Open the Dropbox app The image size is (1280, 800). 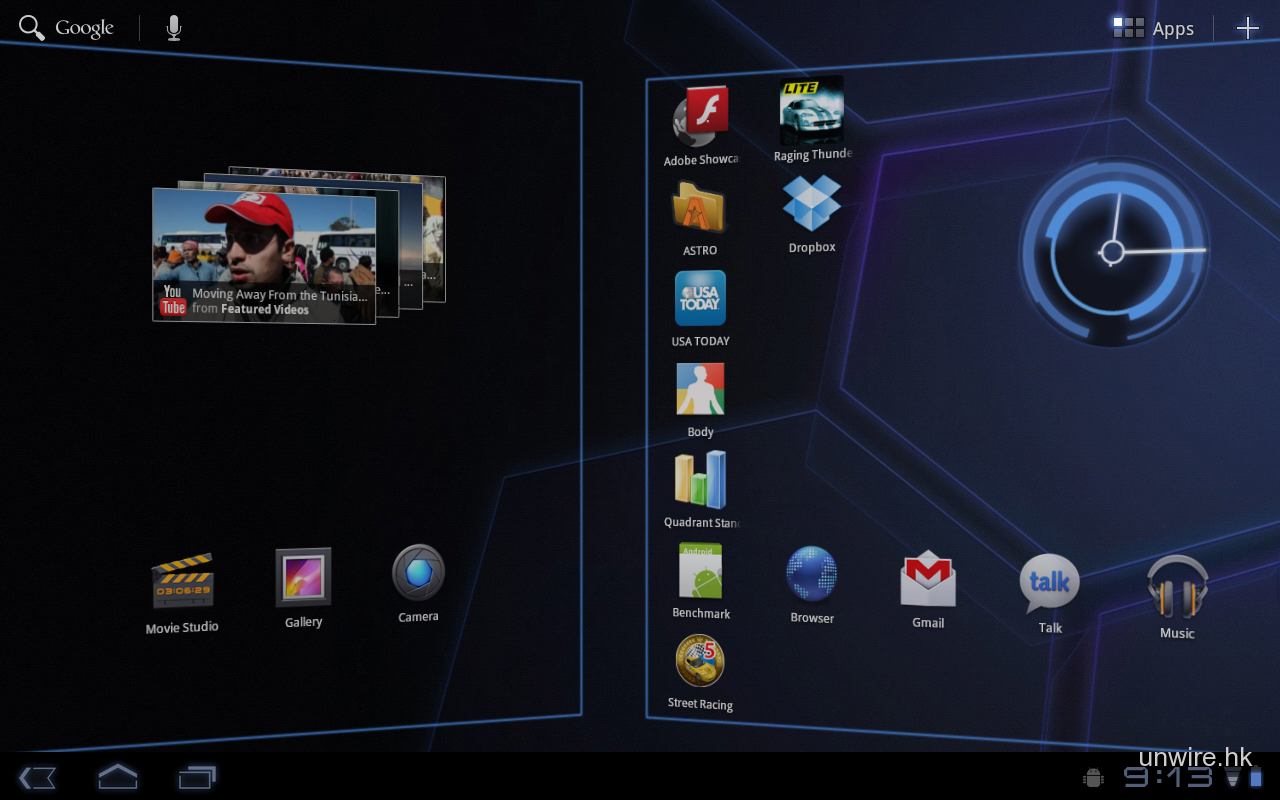coord(811,205)
